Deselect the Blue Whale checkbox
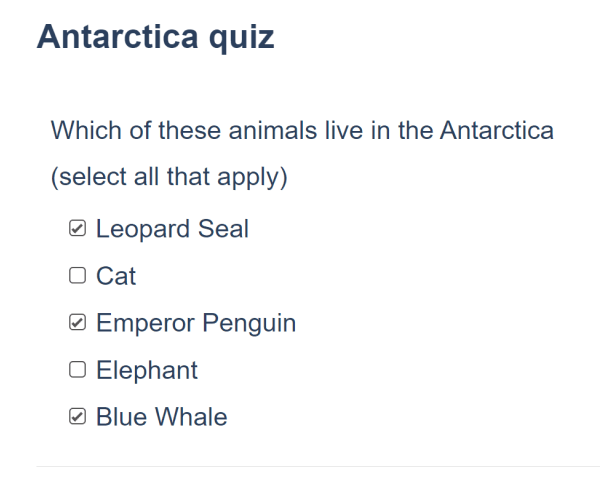 pos(77,417)
